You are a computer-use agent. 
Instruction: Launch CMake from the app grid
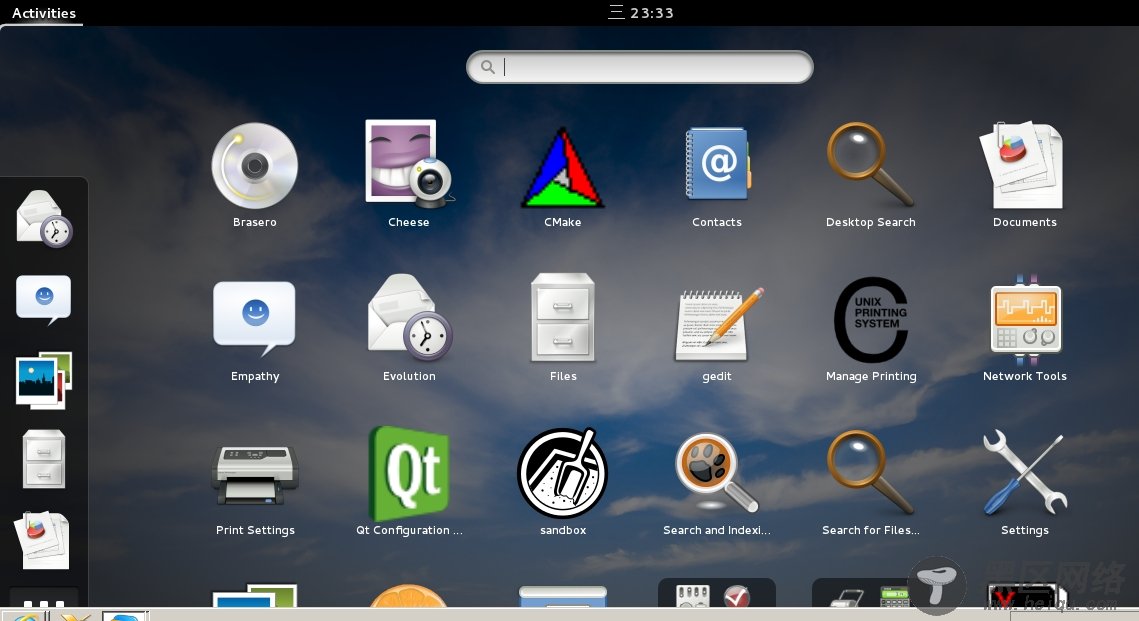click(x=562, y=168)
